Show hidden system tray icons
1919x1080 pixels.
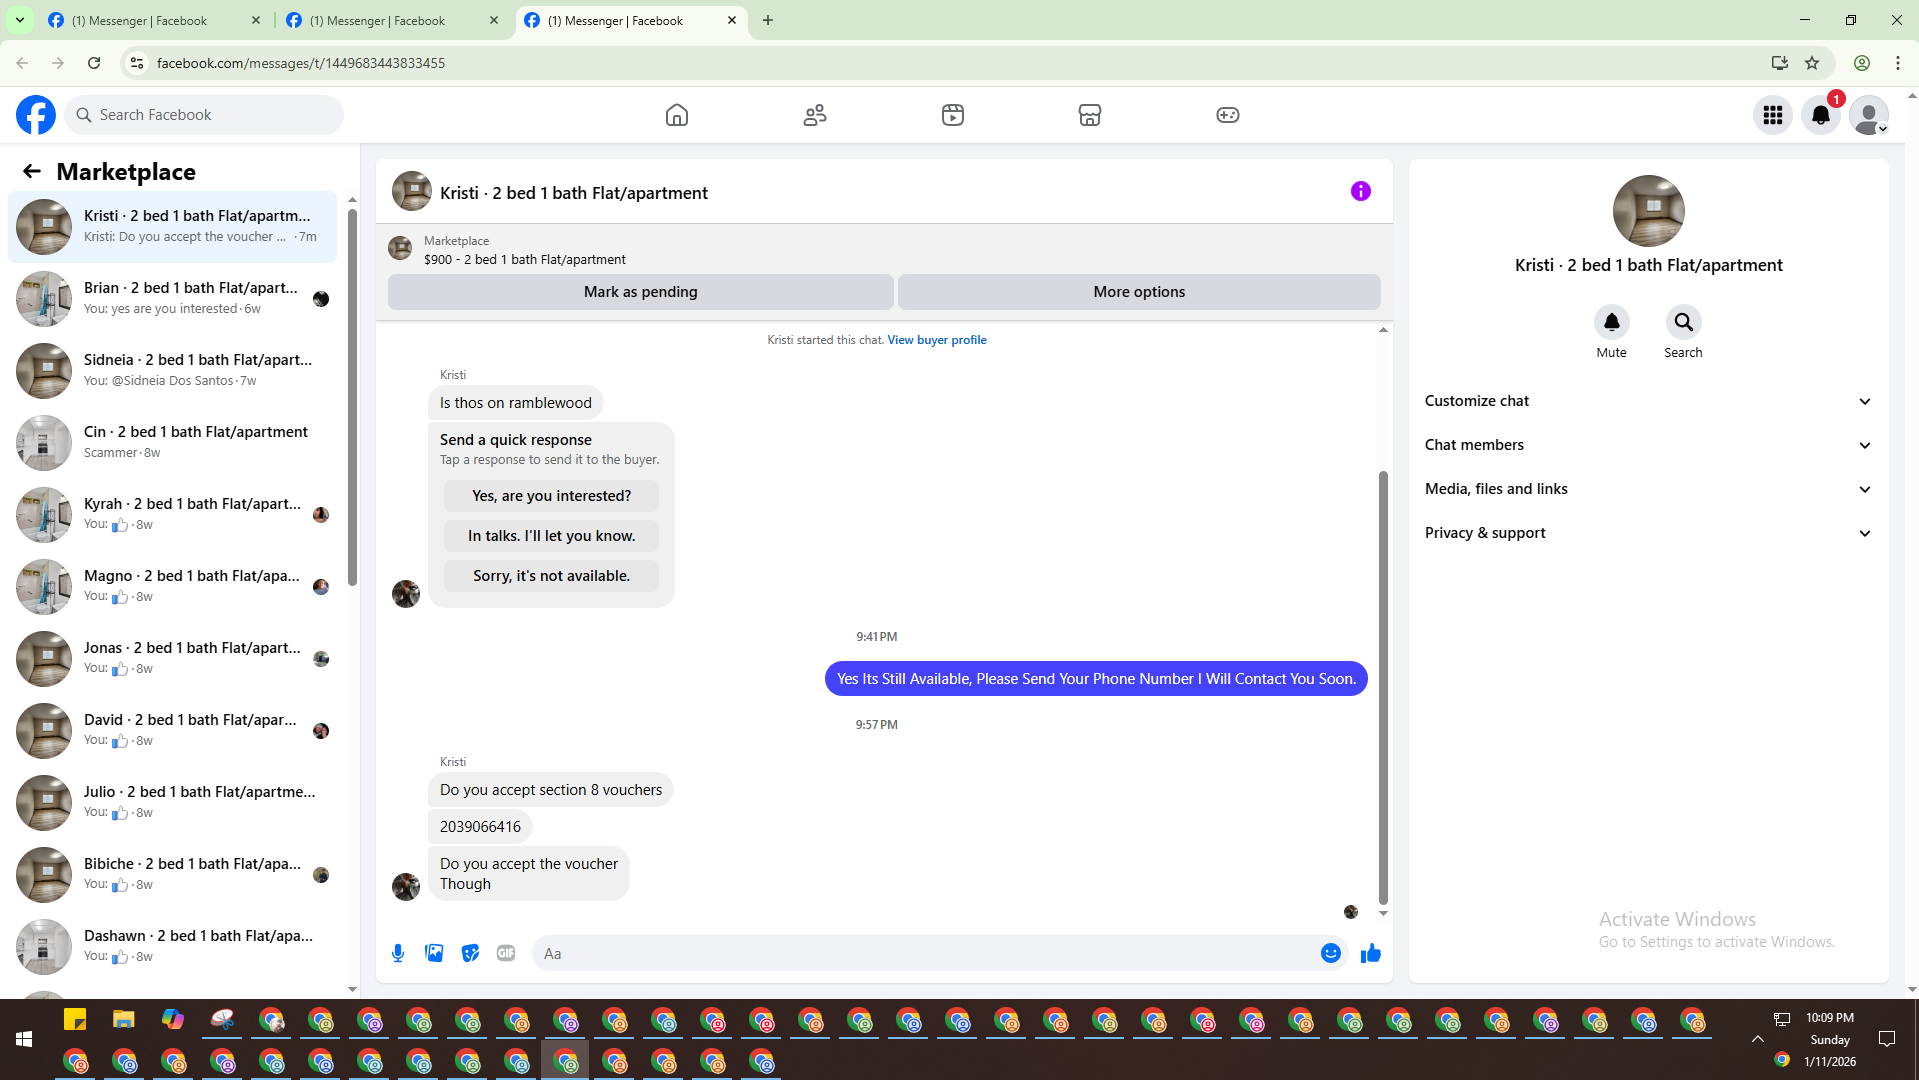coord(1757,1039)
